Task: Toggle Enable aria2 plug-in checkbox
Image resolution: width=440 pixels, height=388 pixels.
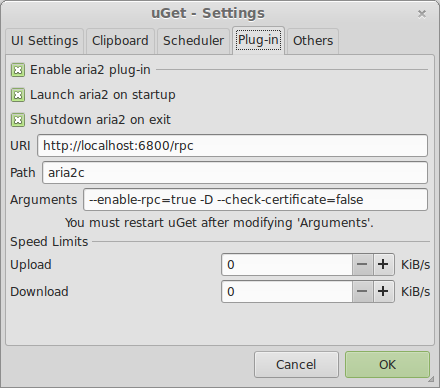Action: [18, 70]
